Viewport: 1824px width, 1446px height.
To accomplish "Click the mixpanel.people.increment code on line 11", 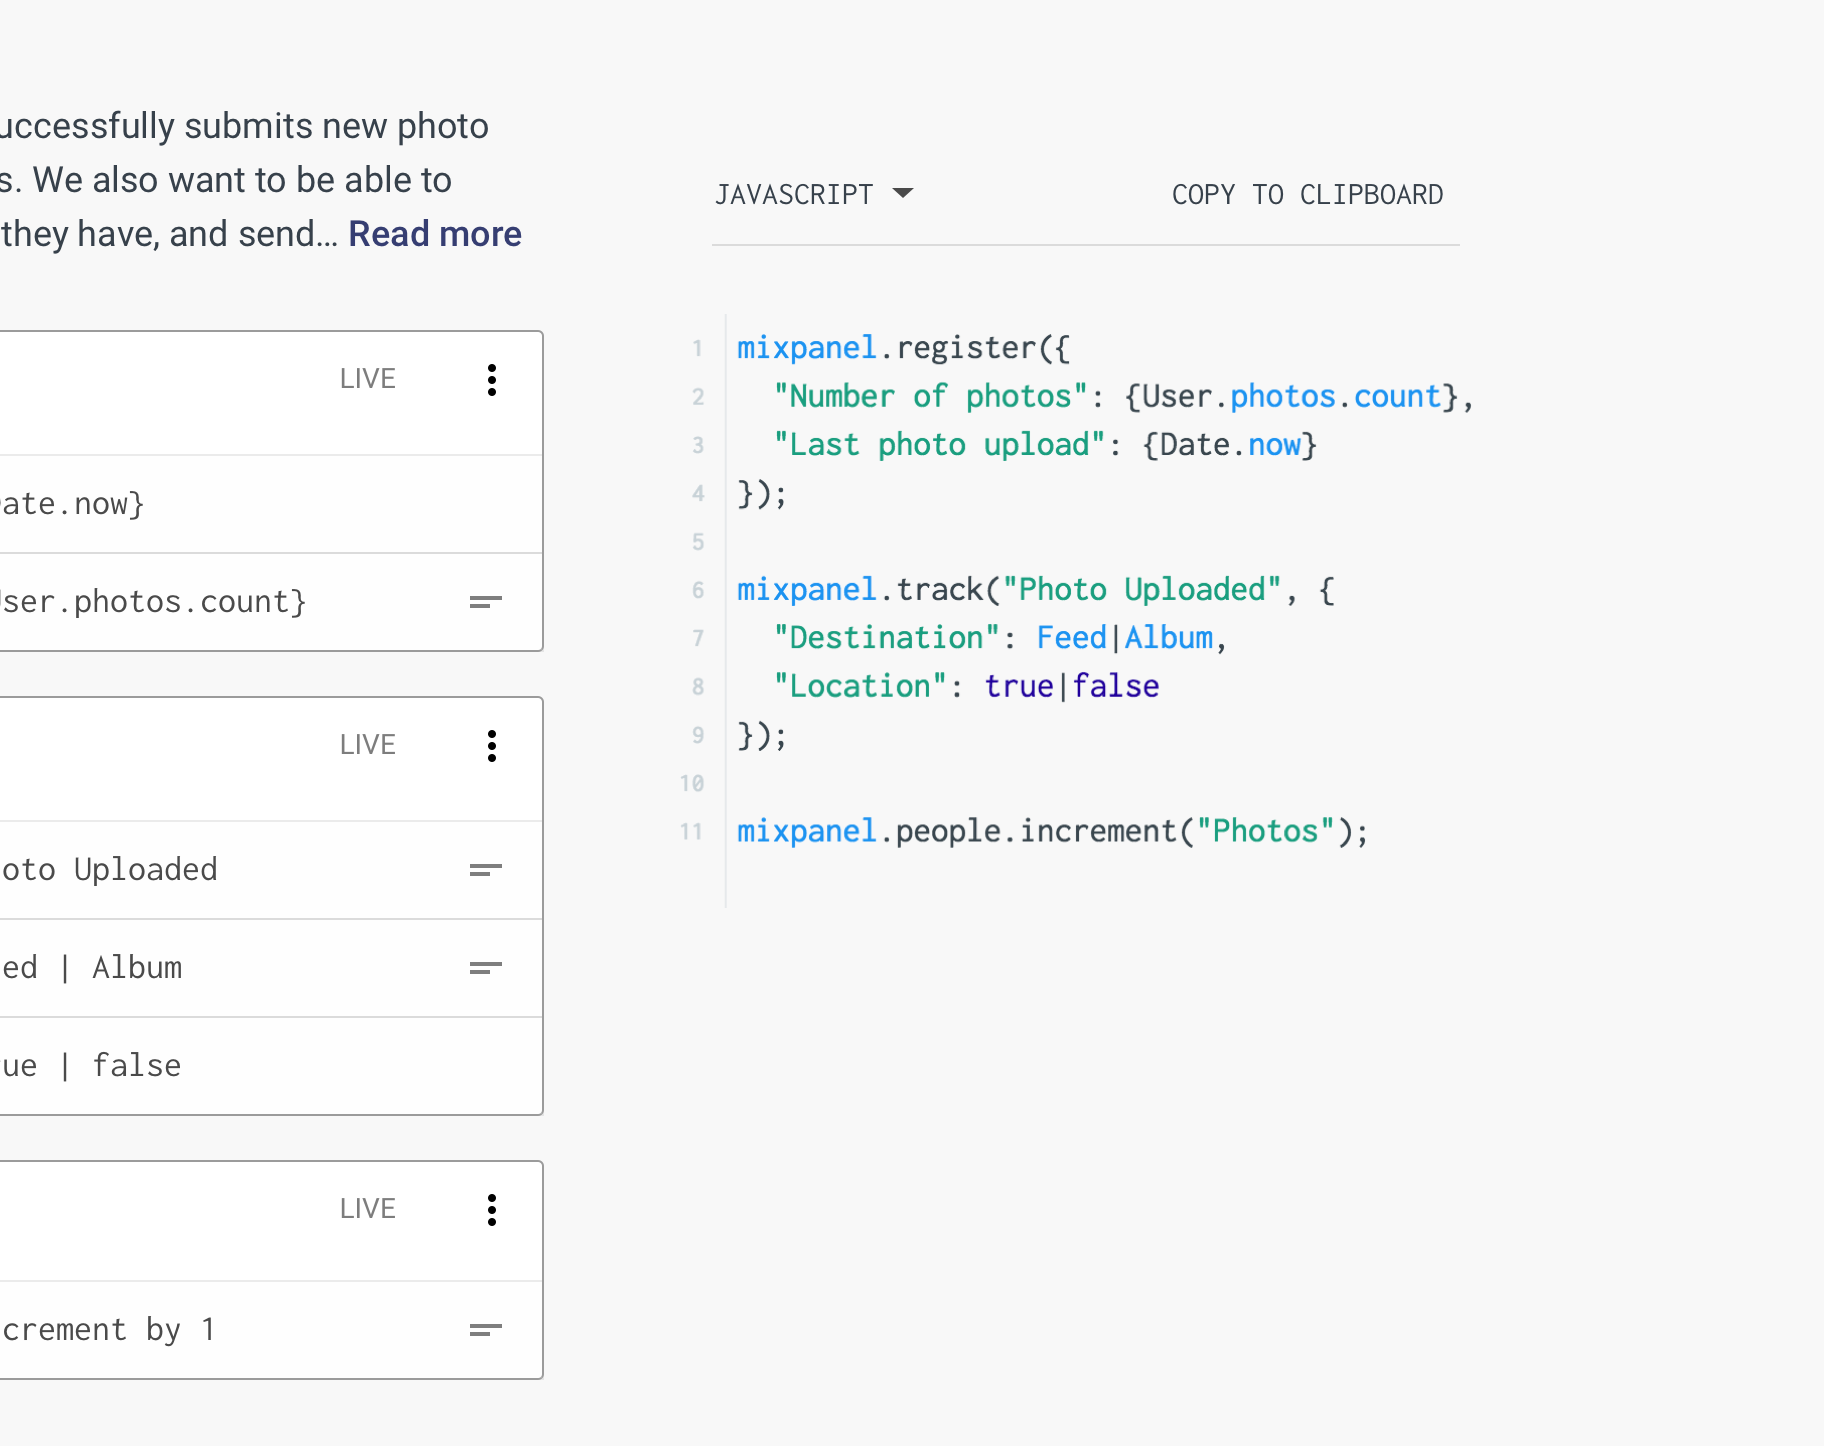I will (1052, 832).
